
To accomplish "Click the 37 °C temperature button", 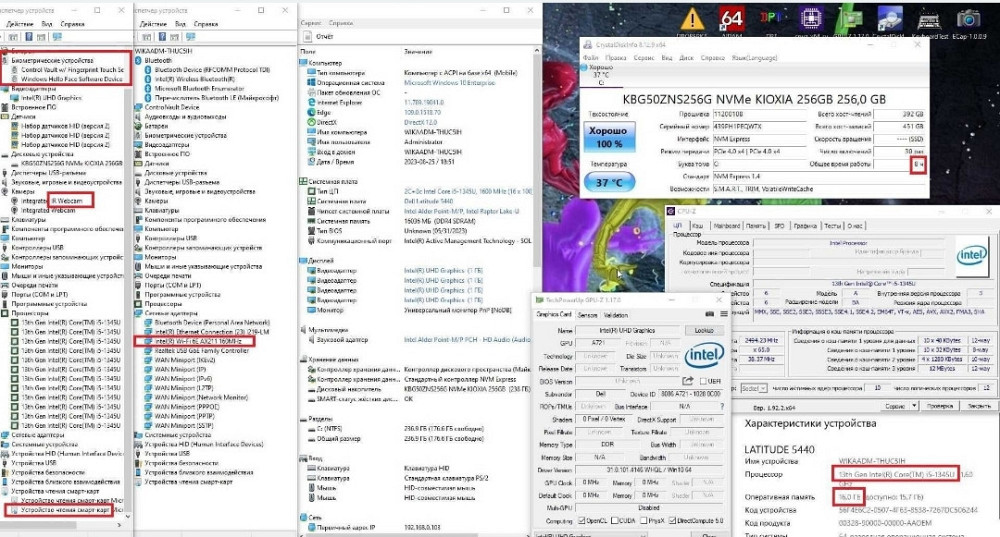I will (608, 183).
